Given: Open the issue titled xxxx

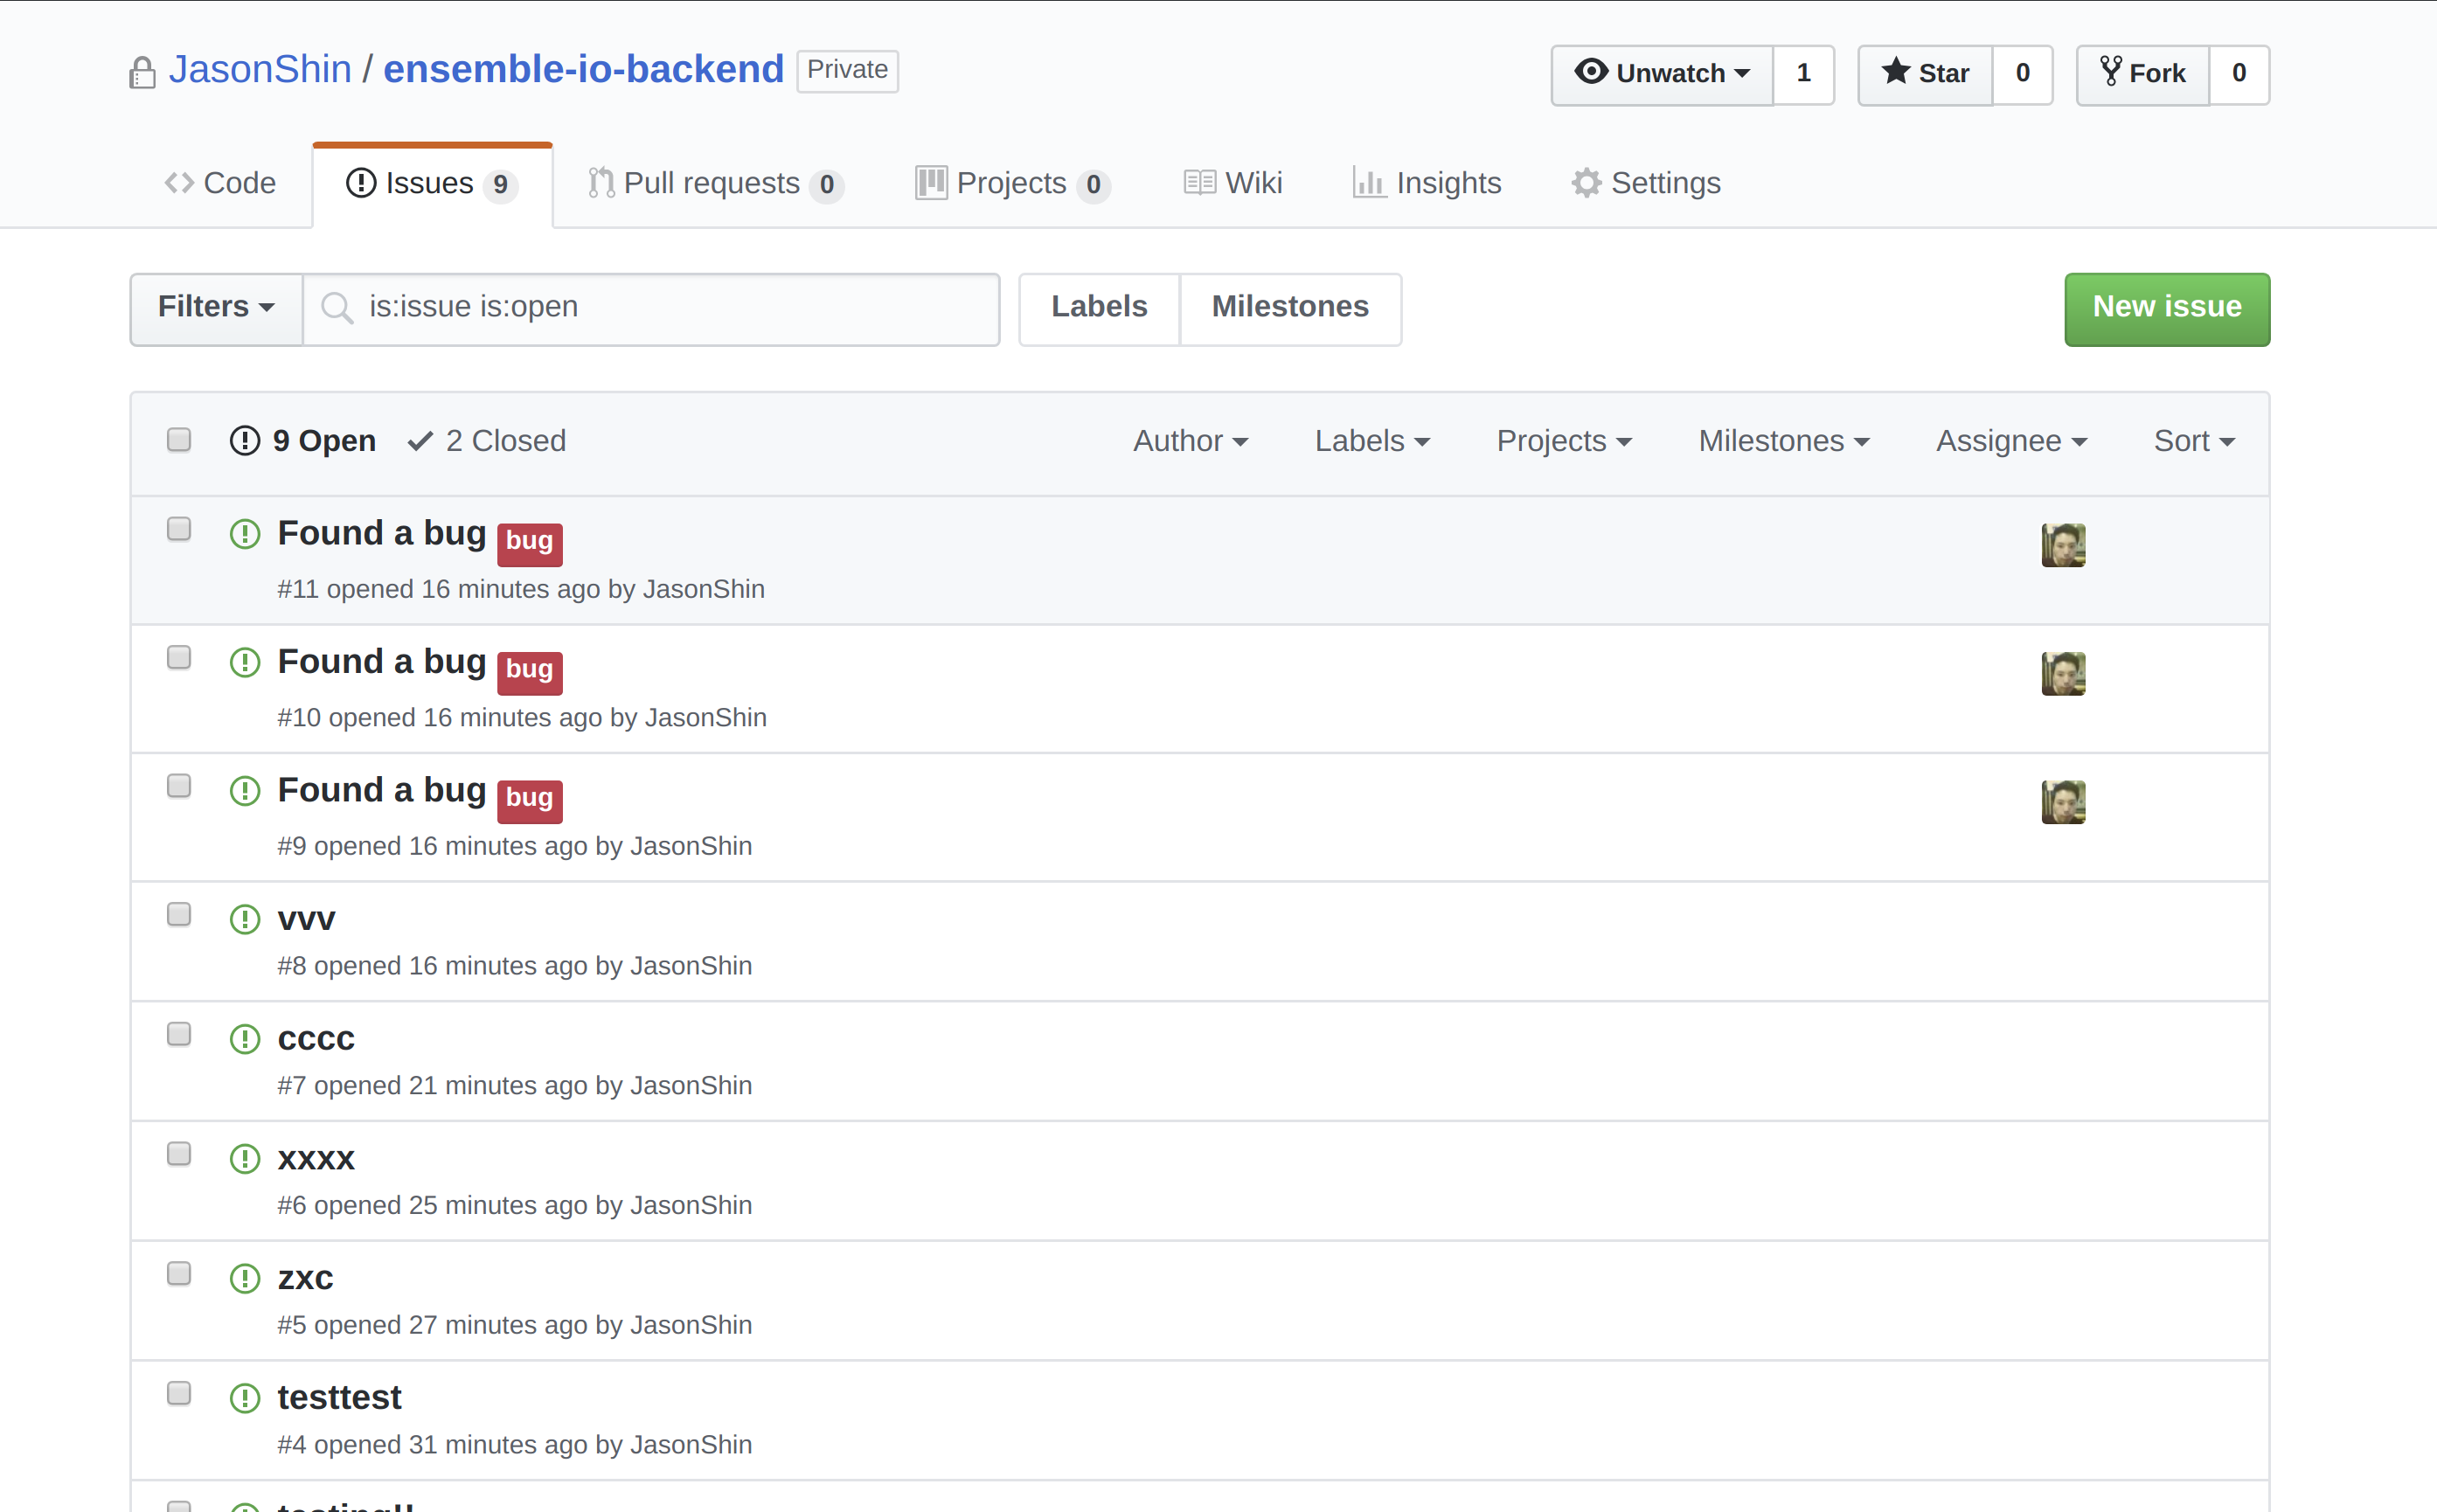Looking at the screenshot, I should pos(316,1159).
